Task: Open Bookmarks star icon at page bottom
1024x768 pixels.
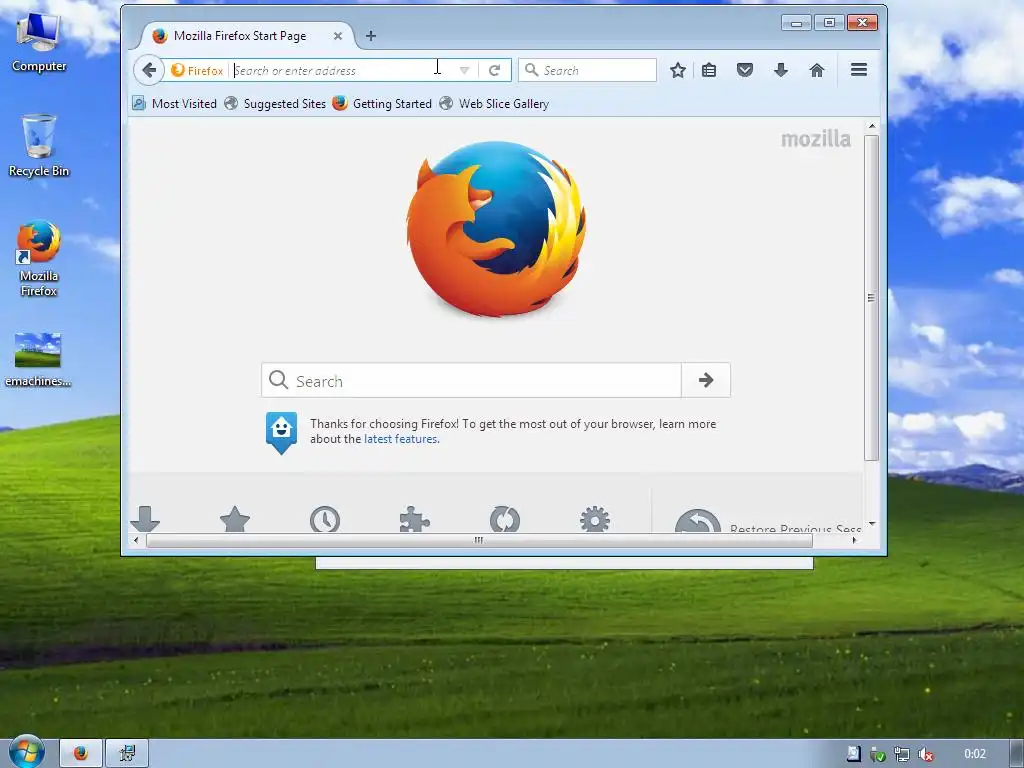Action: pos(235,519)
